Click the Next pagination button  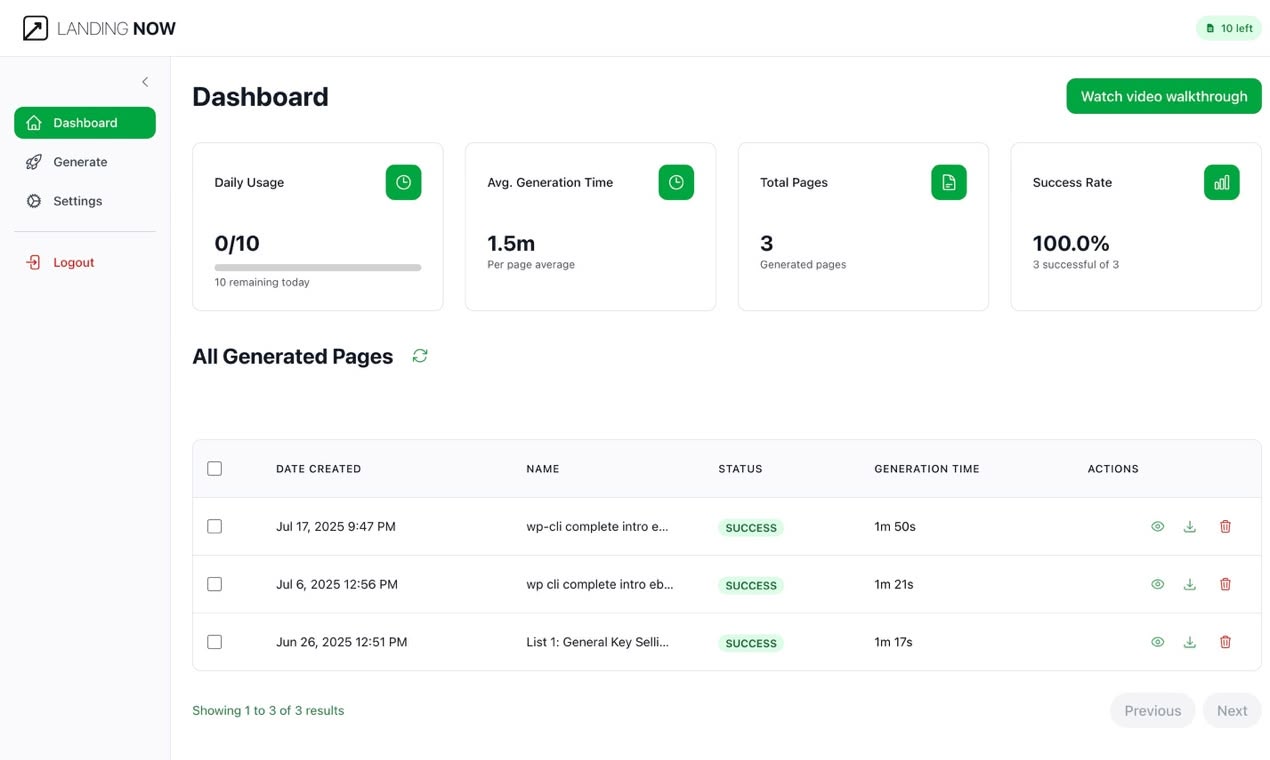tap(1231, 711)
